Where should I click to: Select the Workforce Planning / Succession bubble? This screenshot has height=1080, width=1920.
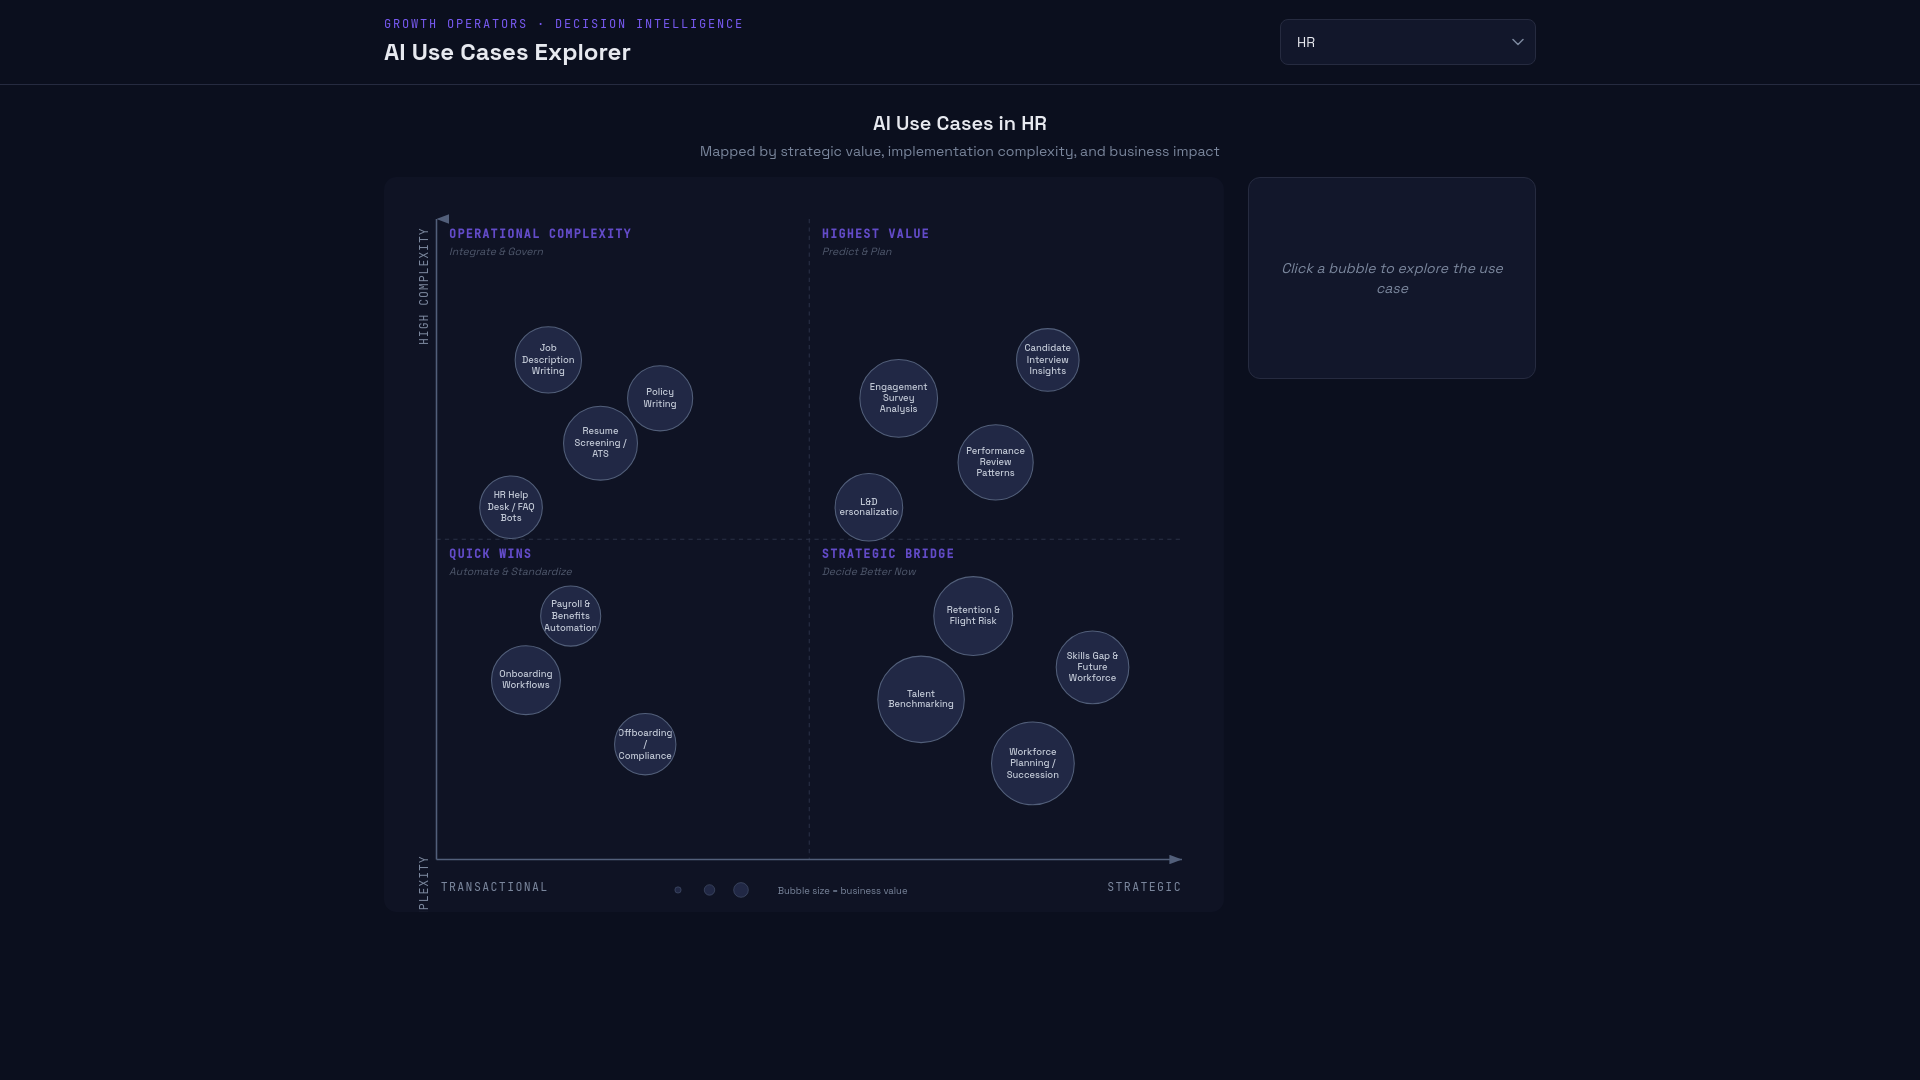[1032, 763]
